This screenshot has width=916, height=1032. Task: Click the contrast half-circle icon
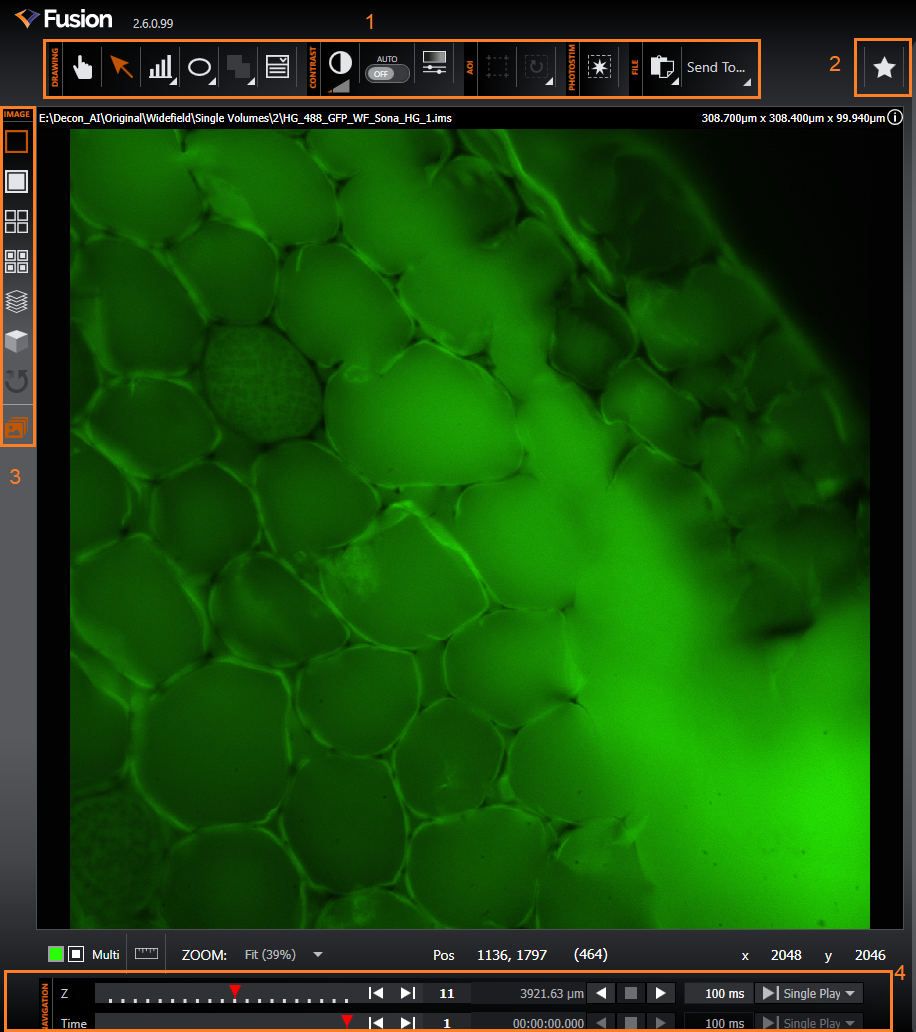coord(340,63)
